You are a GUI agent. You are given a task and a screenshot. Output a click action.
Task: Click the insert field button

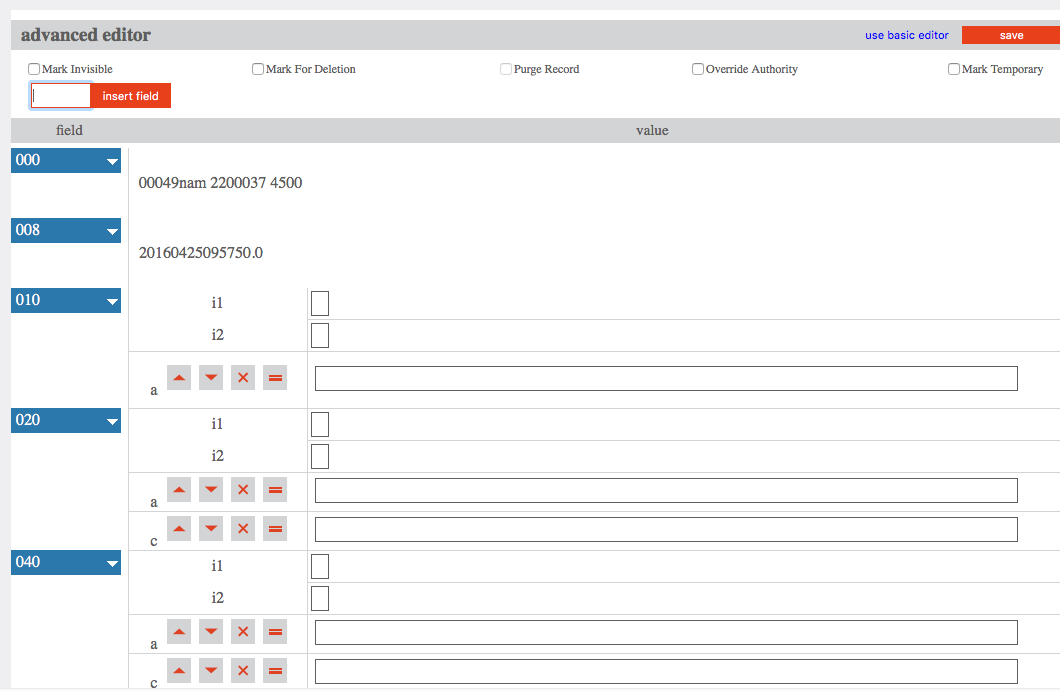pos(130,96)
